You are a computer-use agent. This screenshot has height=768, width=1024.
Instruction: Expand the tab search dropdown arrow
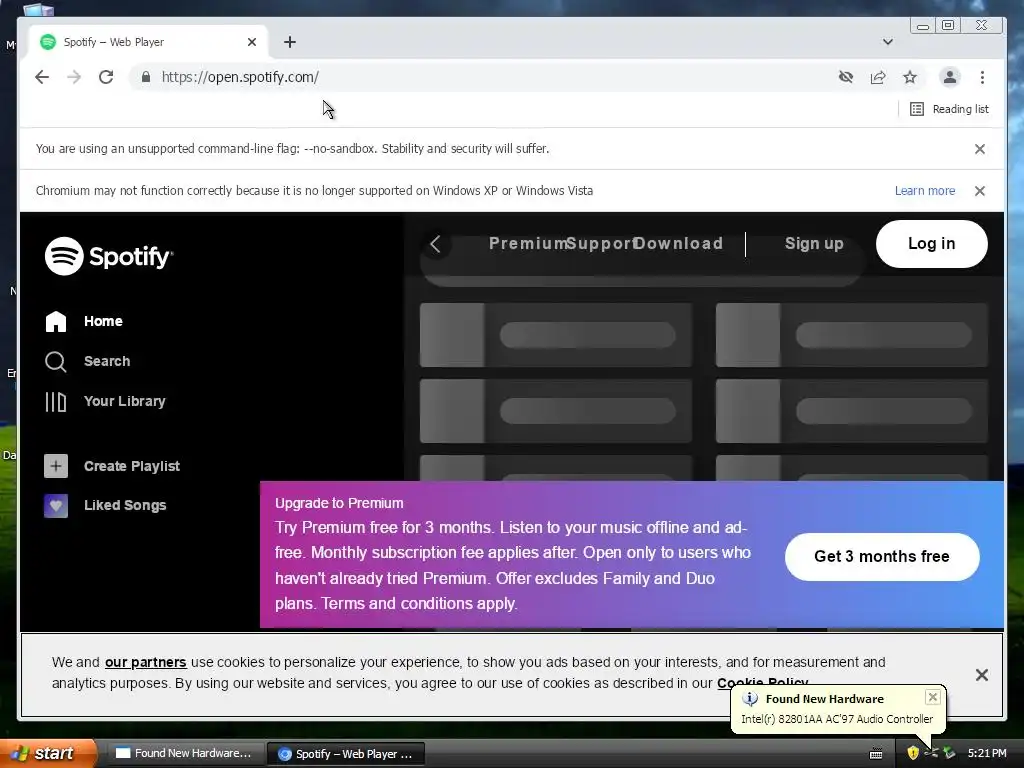888,42
